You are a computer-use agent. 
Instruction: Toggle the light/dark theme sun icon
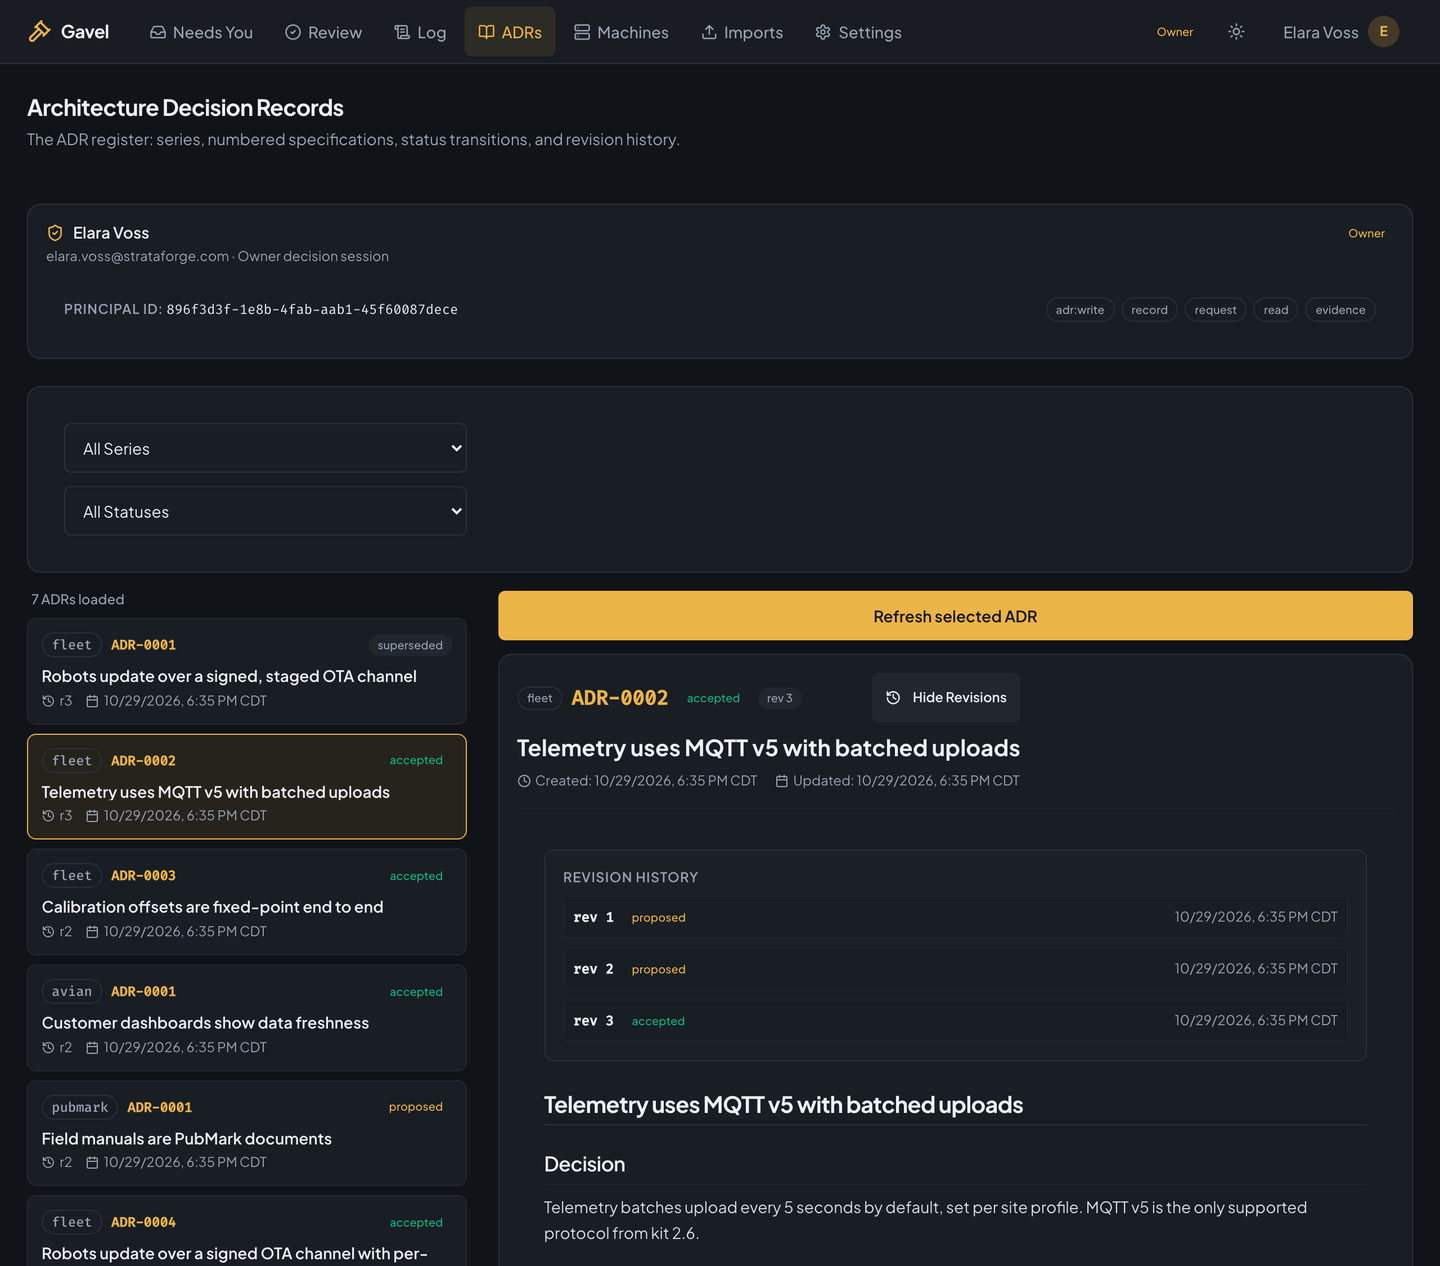pos(1236,32)
